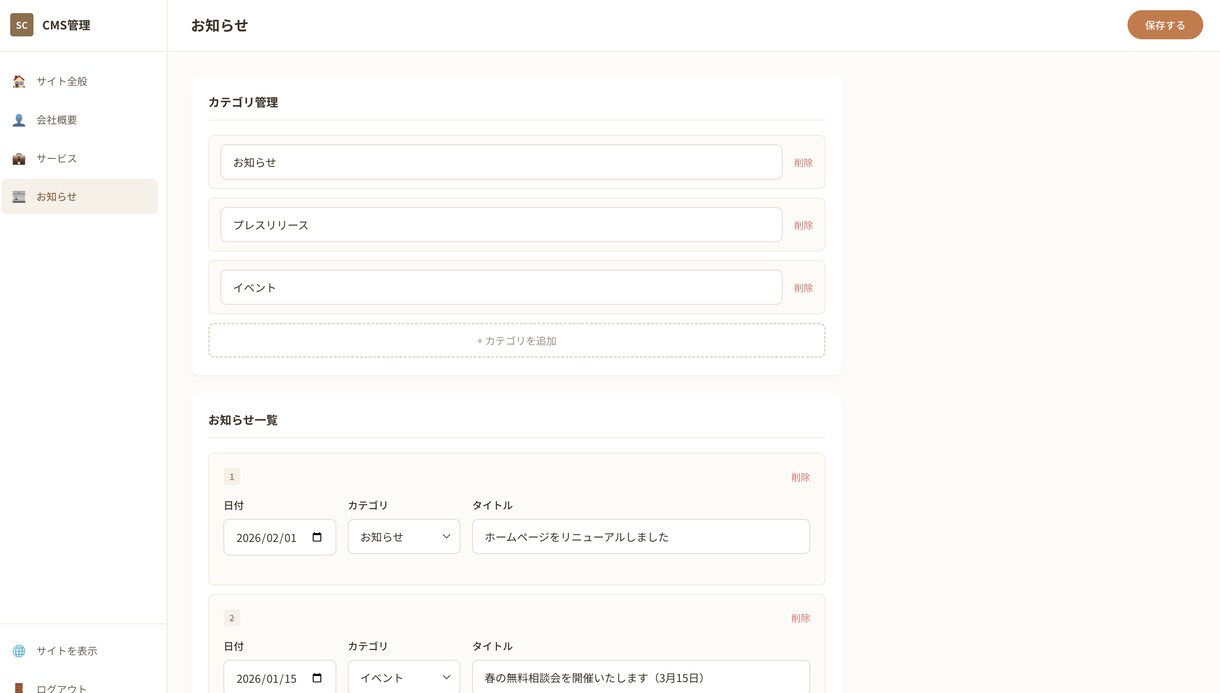This screenshot has height=693, width=1220.
Task: Open calendar picker for 2026/01/15 date
Action: [x=317, y=678]
